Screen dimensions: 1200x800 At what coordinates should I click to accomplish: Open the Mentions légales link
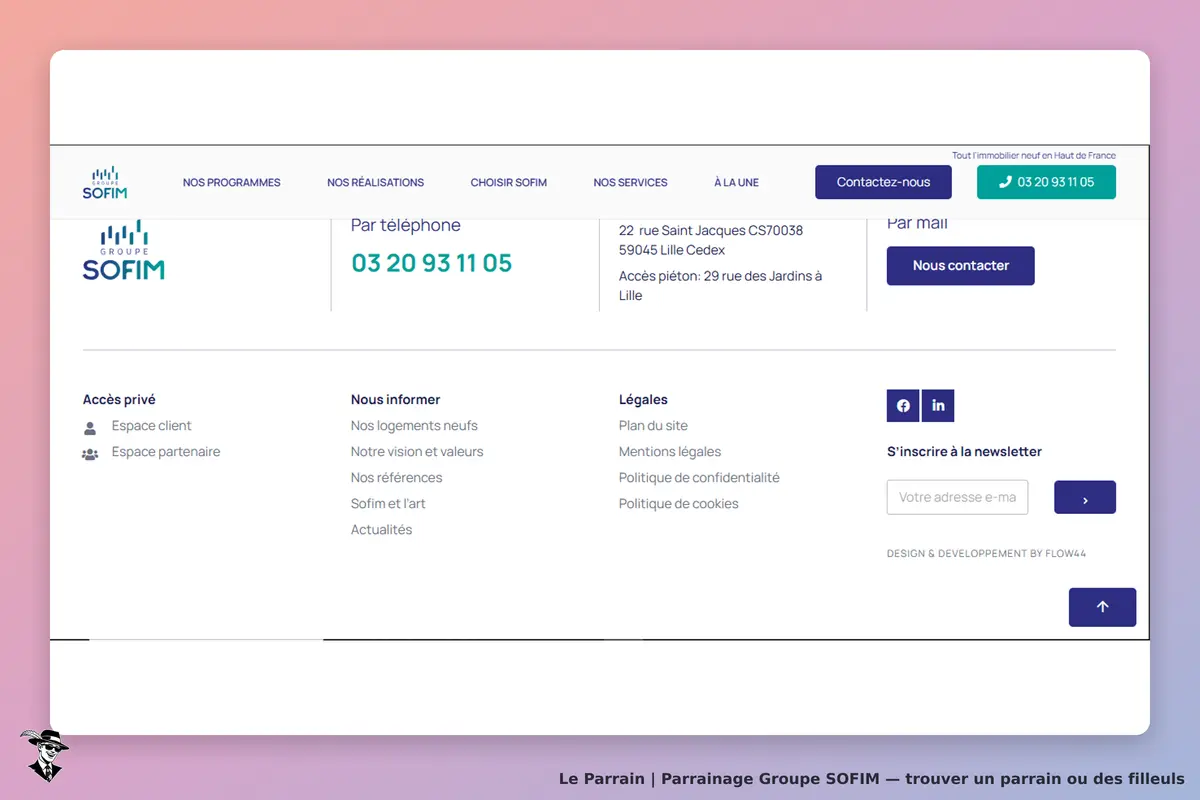tap(670, 452)
